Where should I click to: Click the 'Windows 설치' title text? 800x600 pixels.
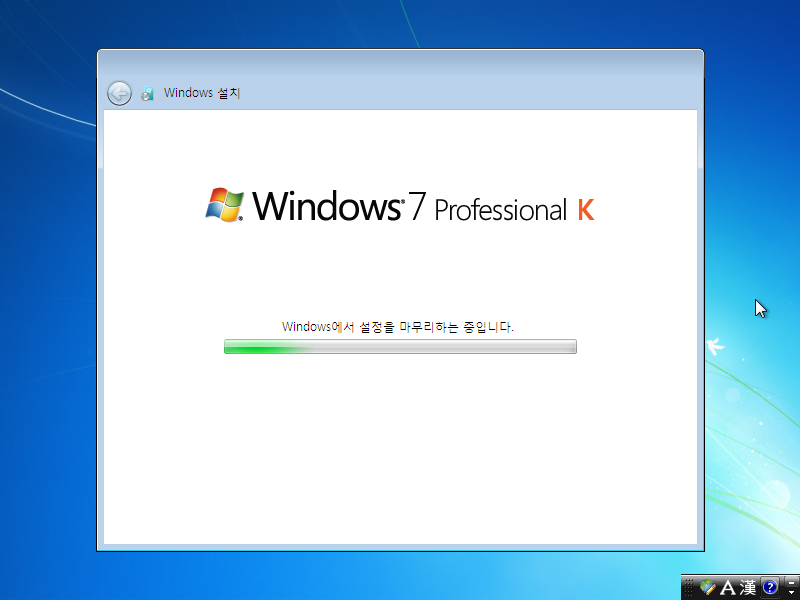[202, 93]
